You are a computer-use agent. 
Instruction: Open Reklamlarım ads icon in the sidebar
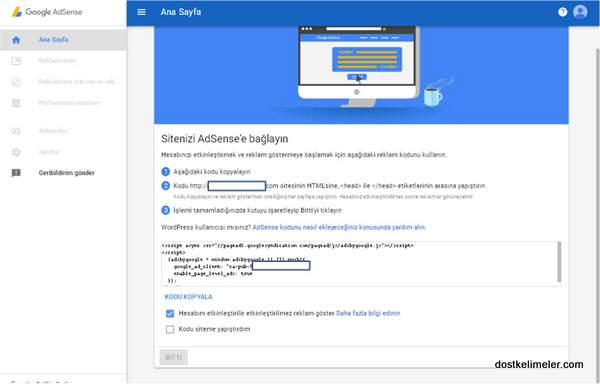pyautogui.click(x=16, y=61)
